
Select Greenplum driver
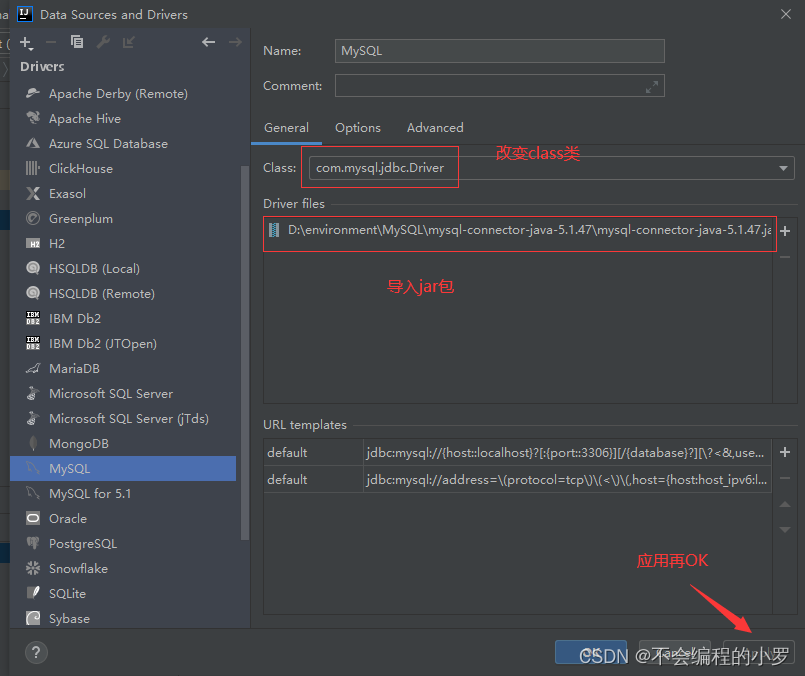(x=123, y=219)
